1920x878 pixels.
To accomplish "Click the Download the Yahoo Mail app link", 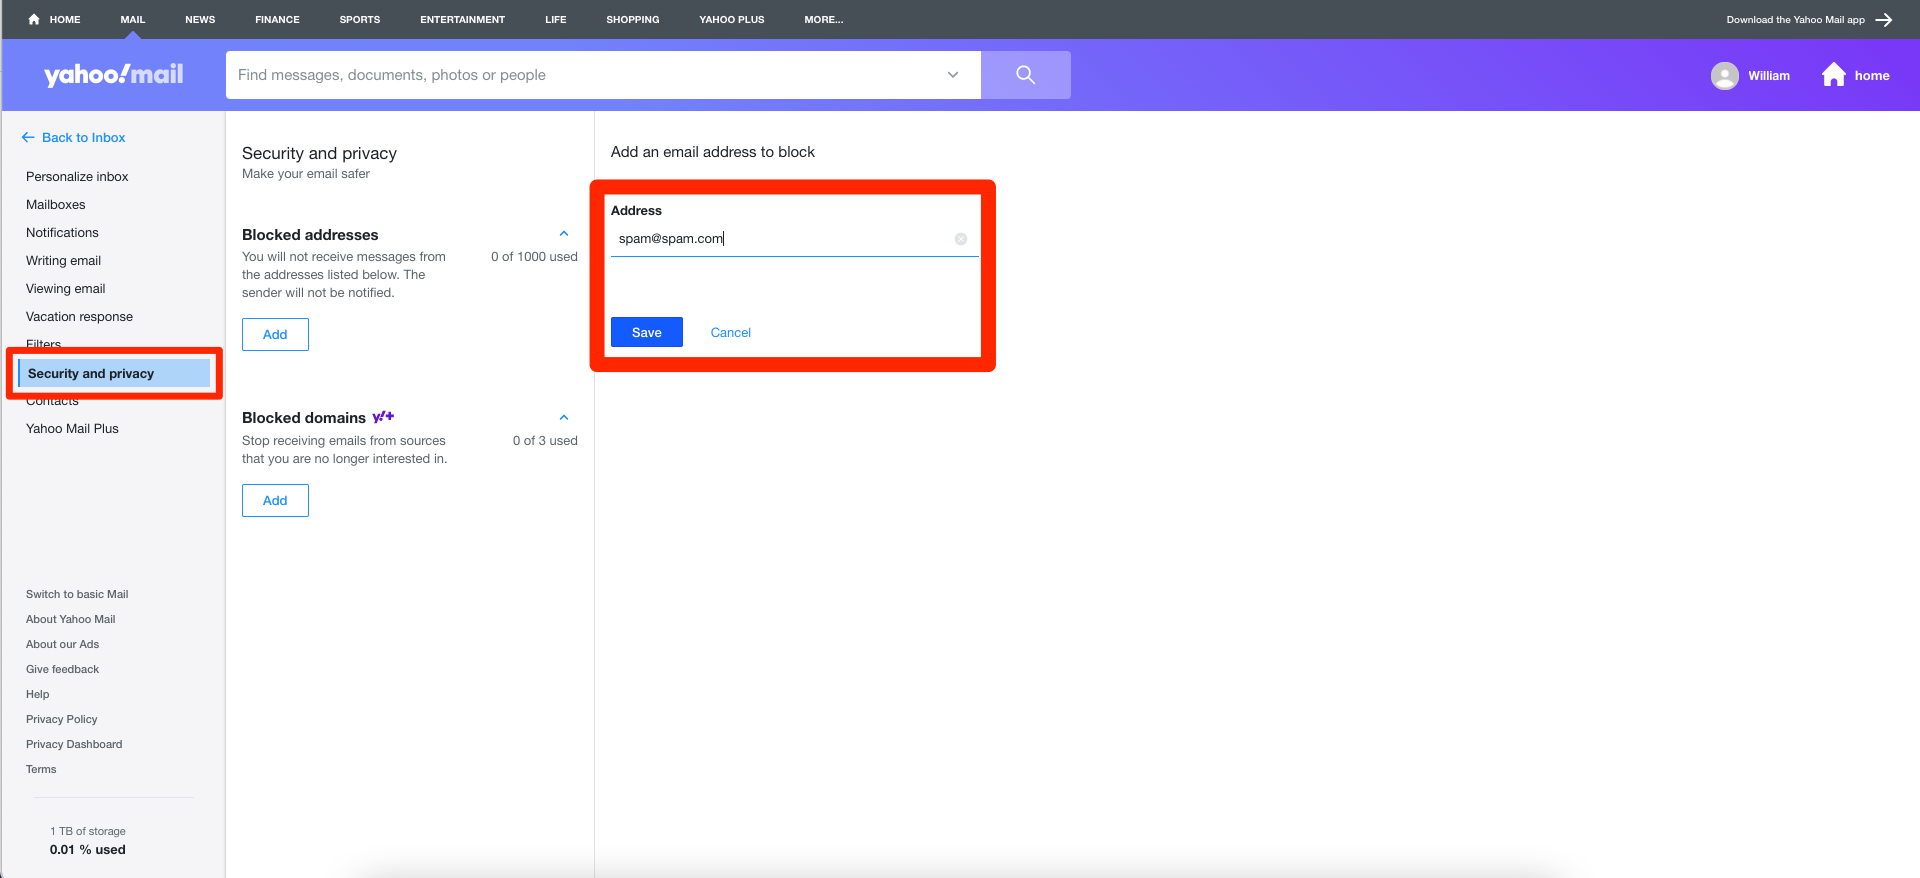I will click(1795, 20).
